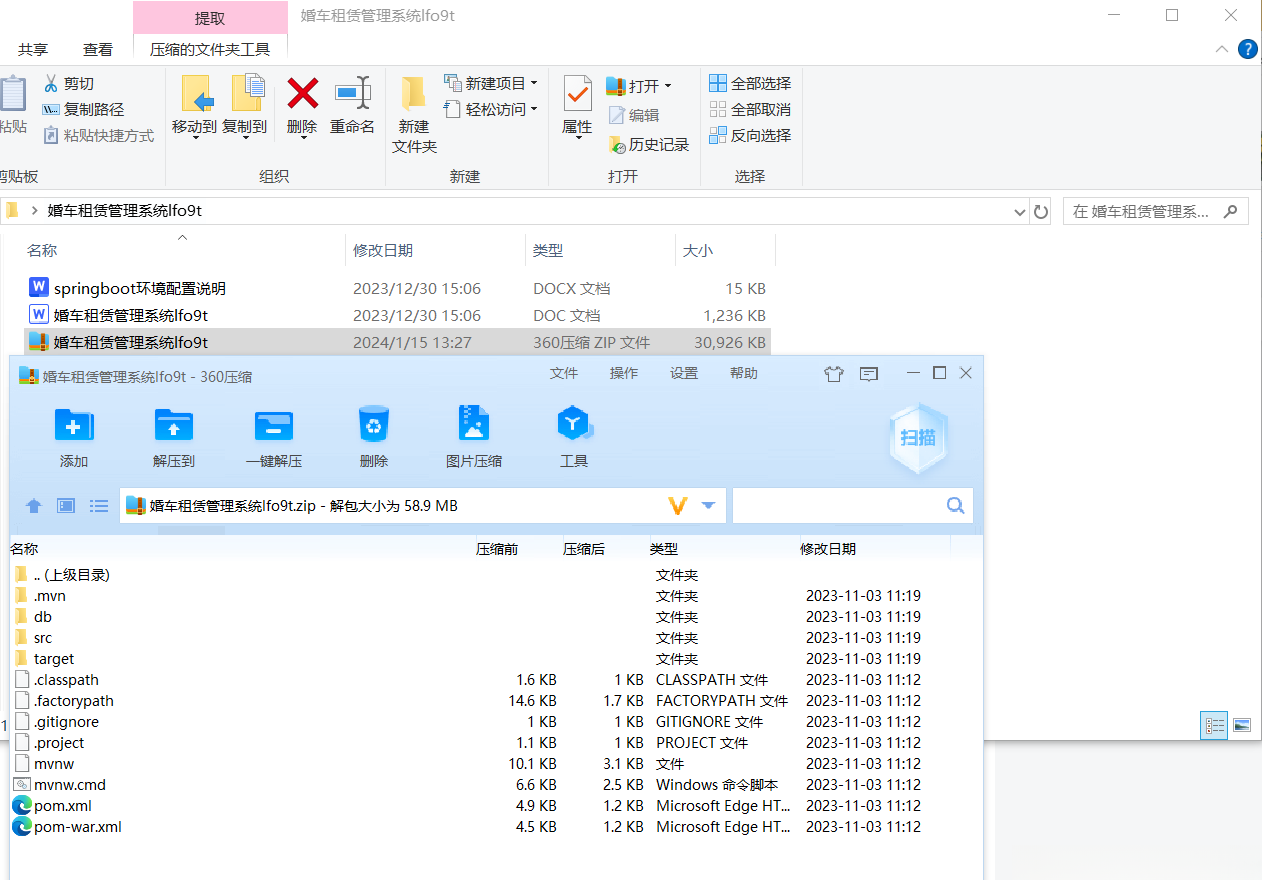Click the 重命名 rename ribbon icon
This screenshot has width=1262, height=880.
tap(353, 94)
